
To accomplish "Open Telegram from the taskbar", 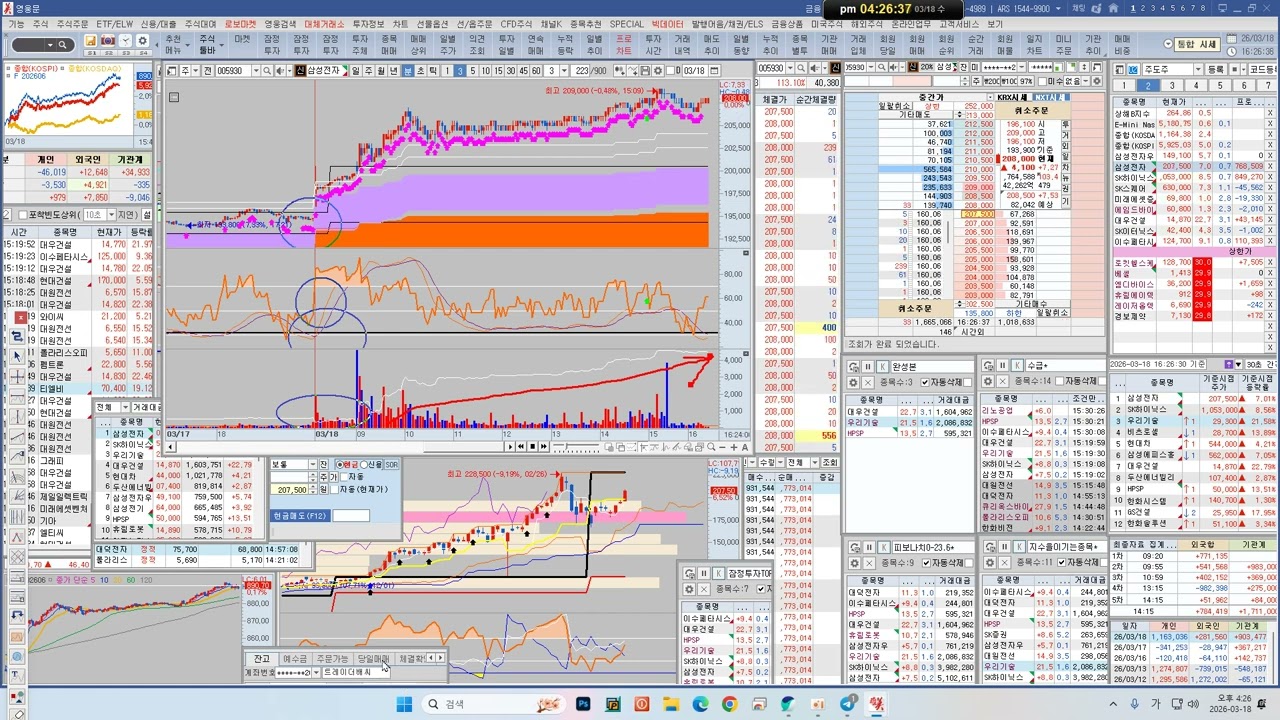I will (x=847, y=704).
